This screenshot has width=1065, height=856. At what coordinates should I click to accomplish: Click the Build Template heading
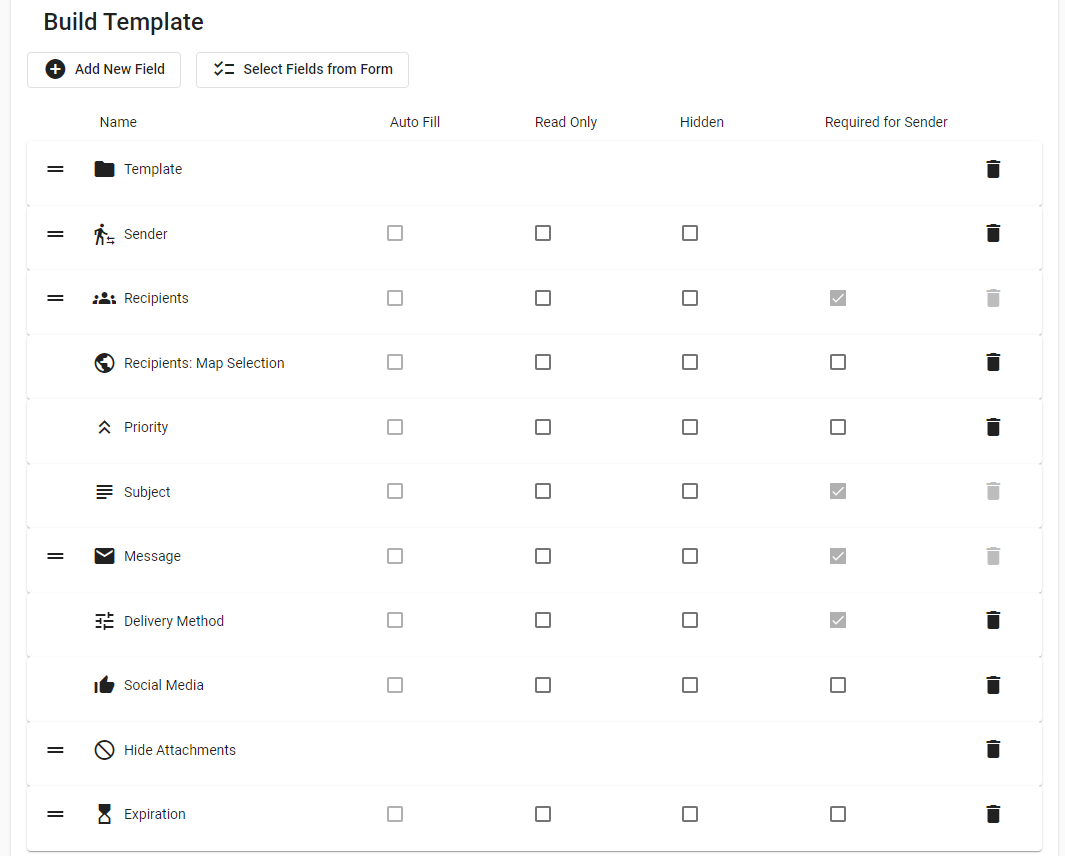tap(124, 22)
